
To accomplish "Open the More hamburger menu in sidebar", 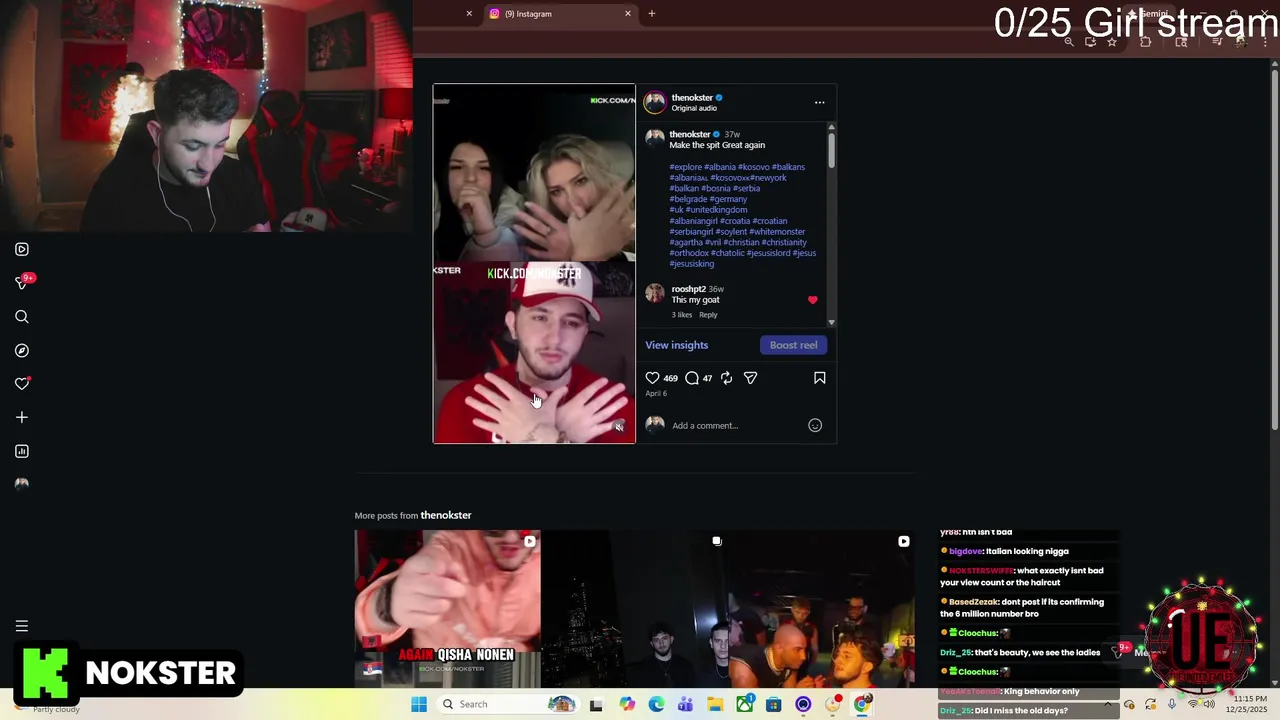I will (22, 626).
